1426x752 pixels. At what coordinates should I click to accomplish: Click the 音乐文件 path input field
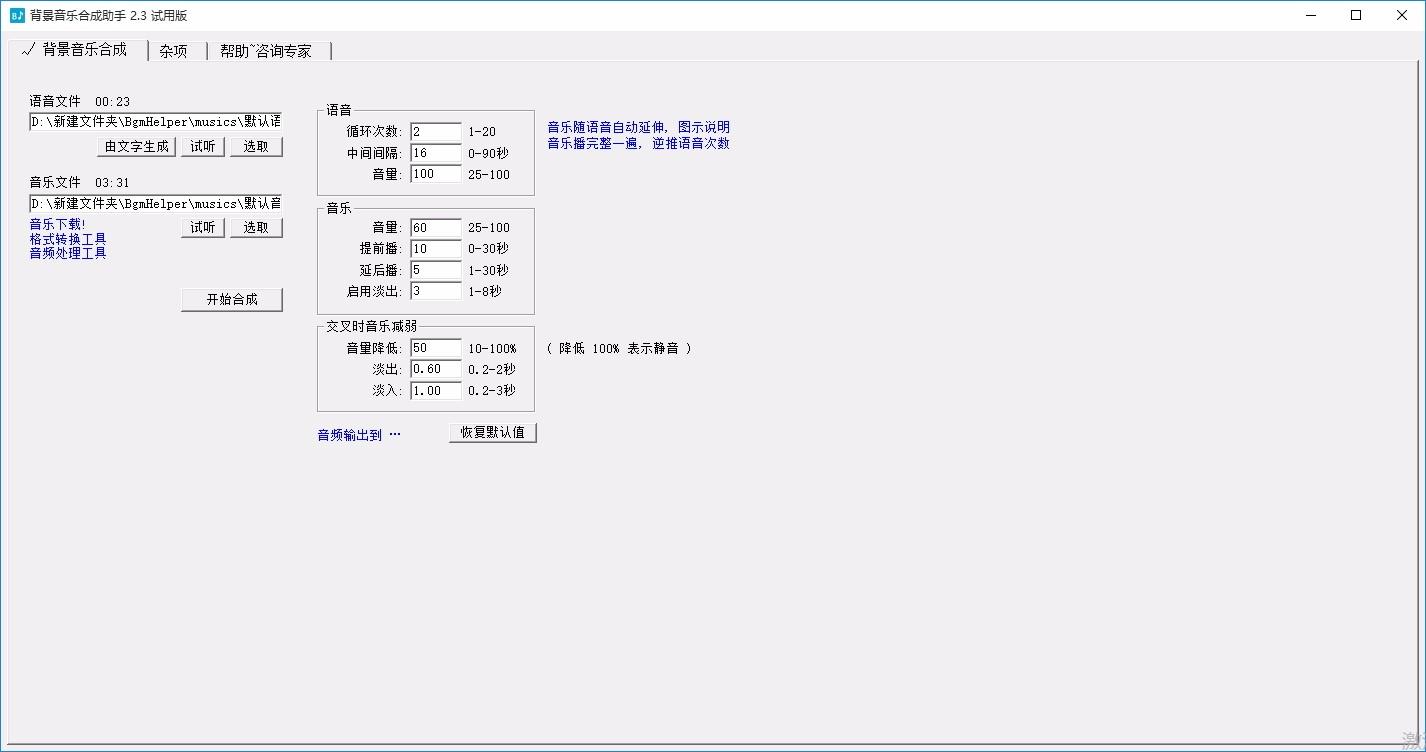[156, 203]
